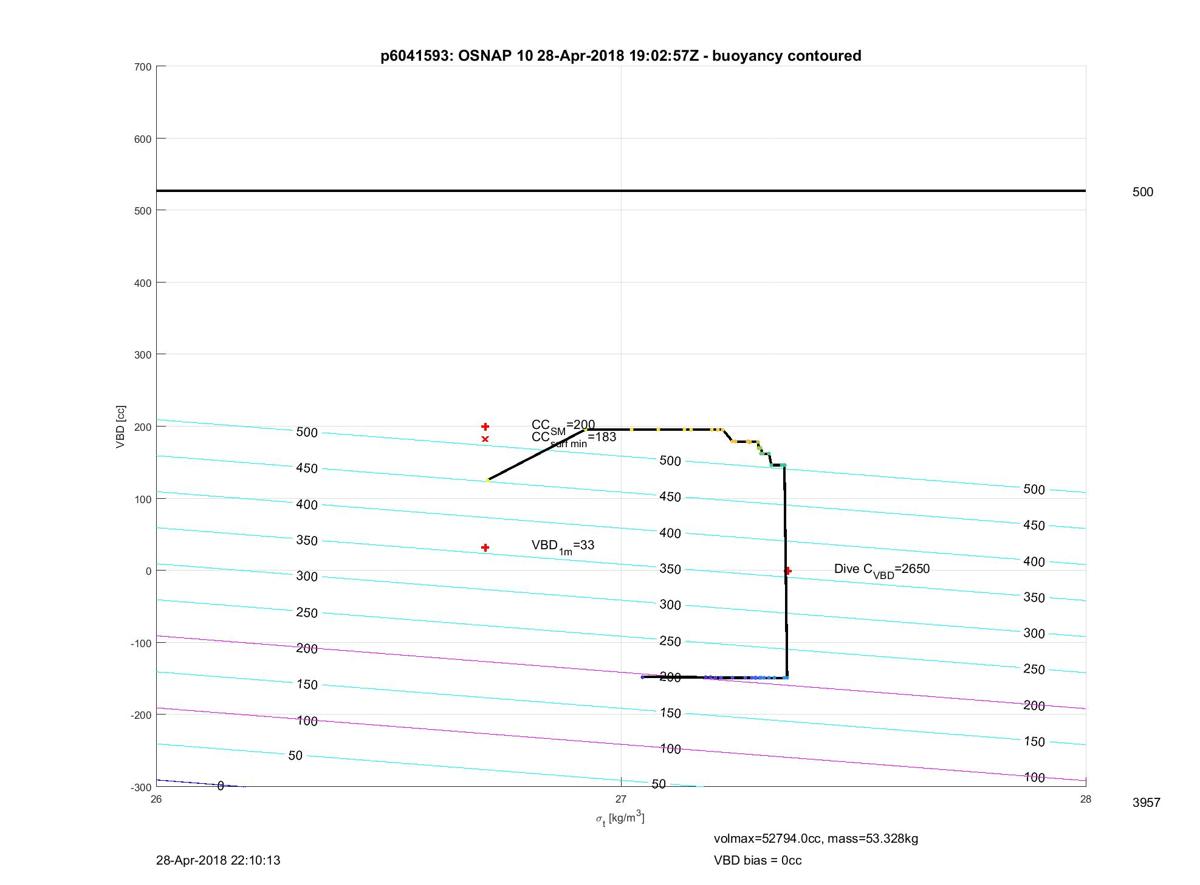Click the y-axis tick label "700"
Screen dimensions: 1200x885
(x=141, y=67)
